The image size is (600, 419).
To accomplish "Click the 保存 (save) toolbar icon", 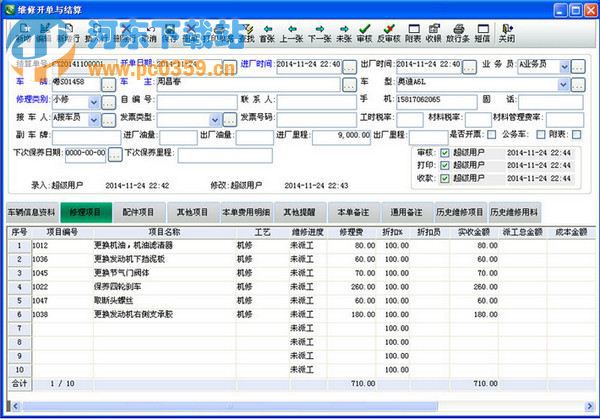I will (x=170, y=33).
